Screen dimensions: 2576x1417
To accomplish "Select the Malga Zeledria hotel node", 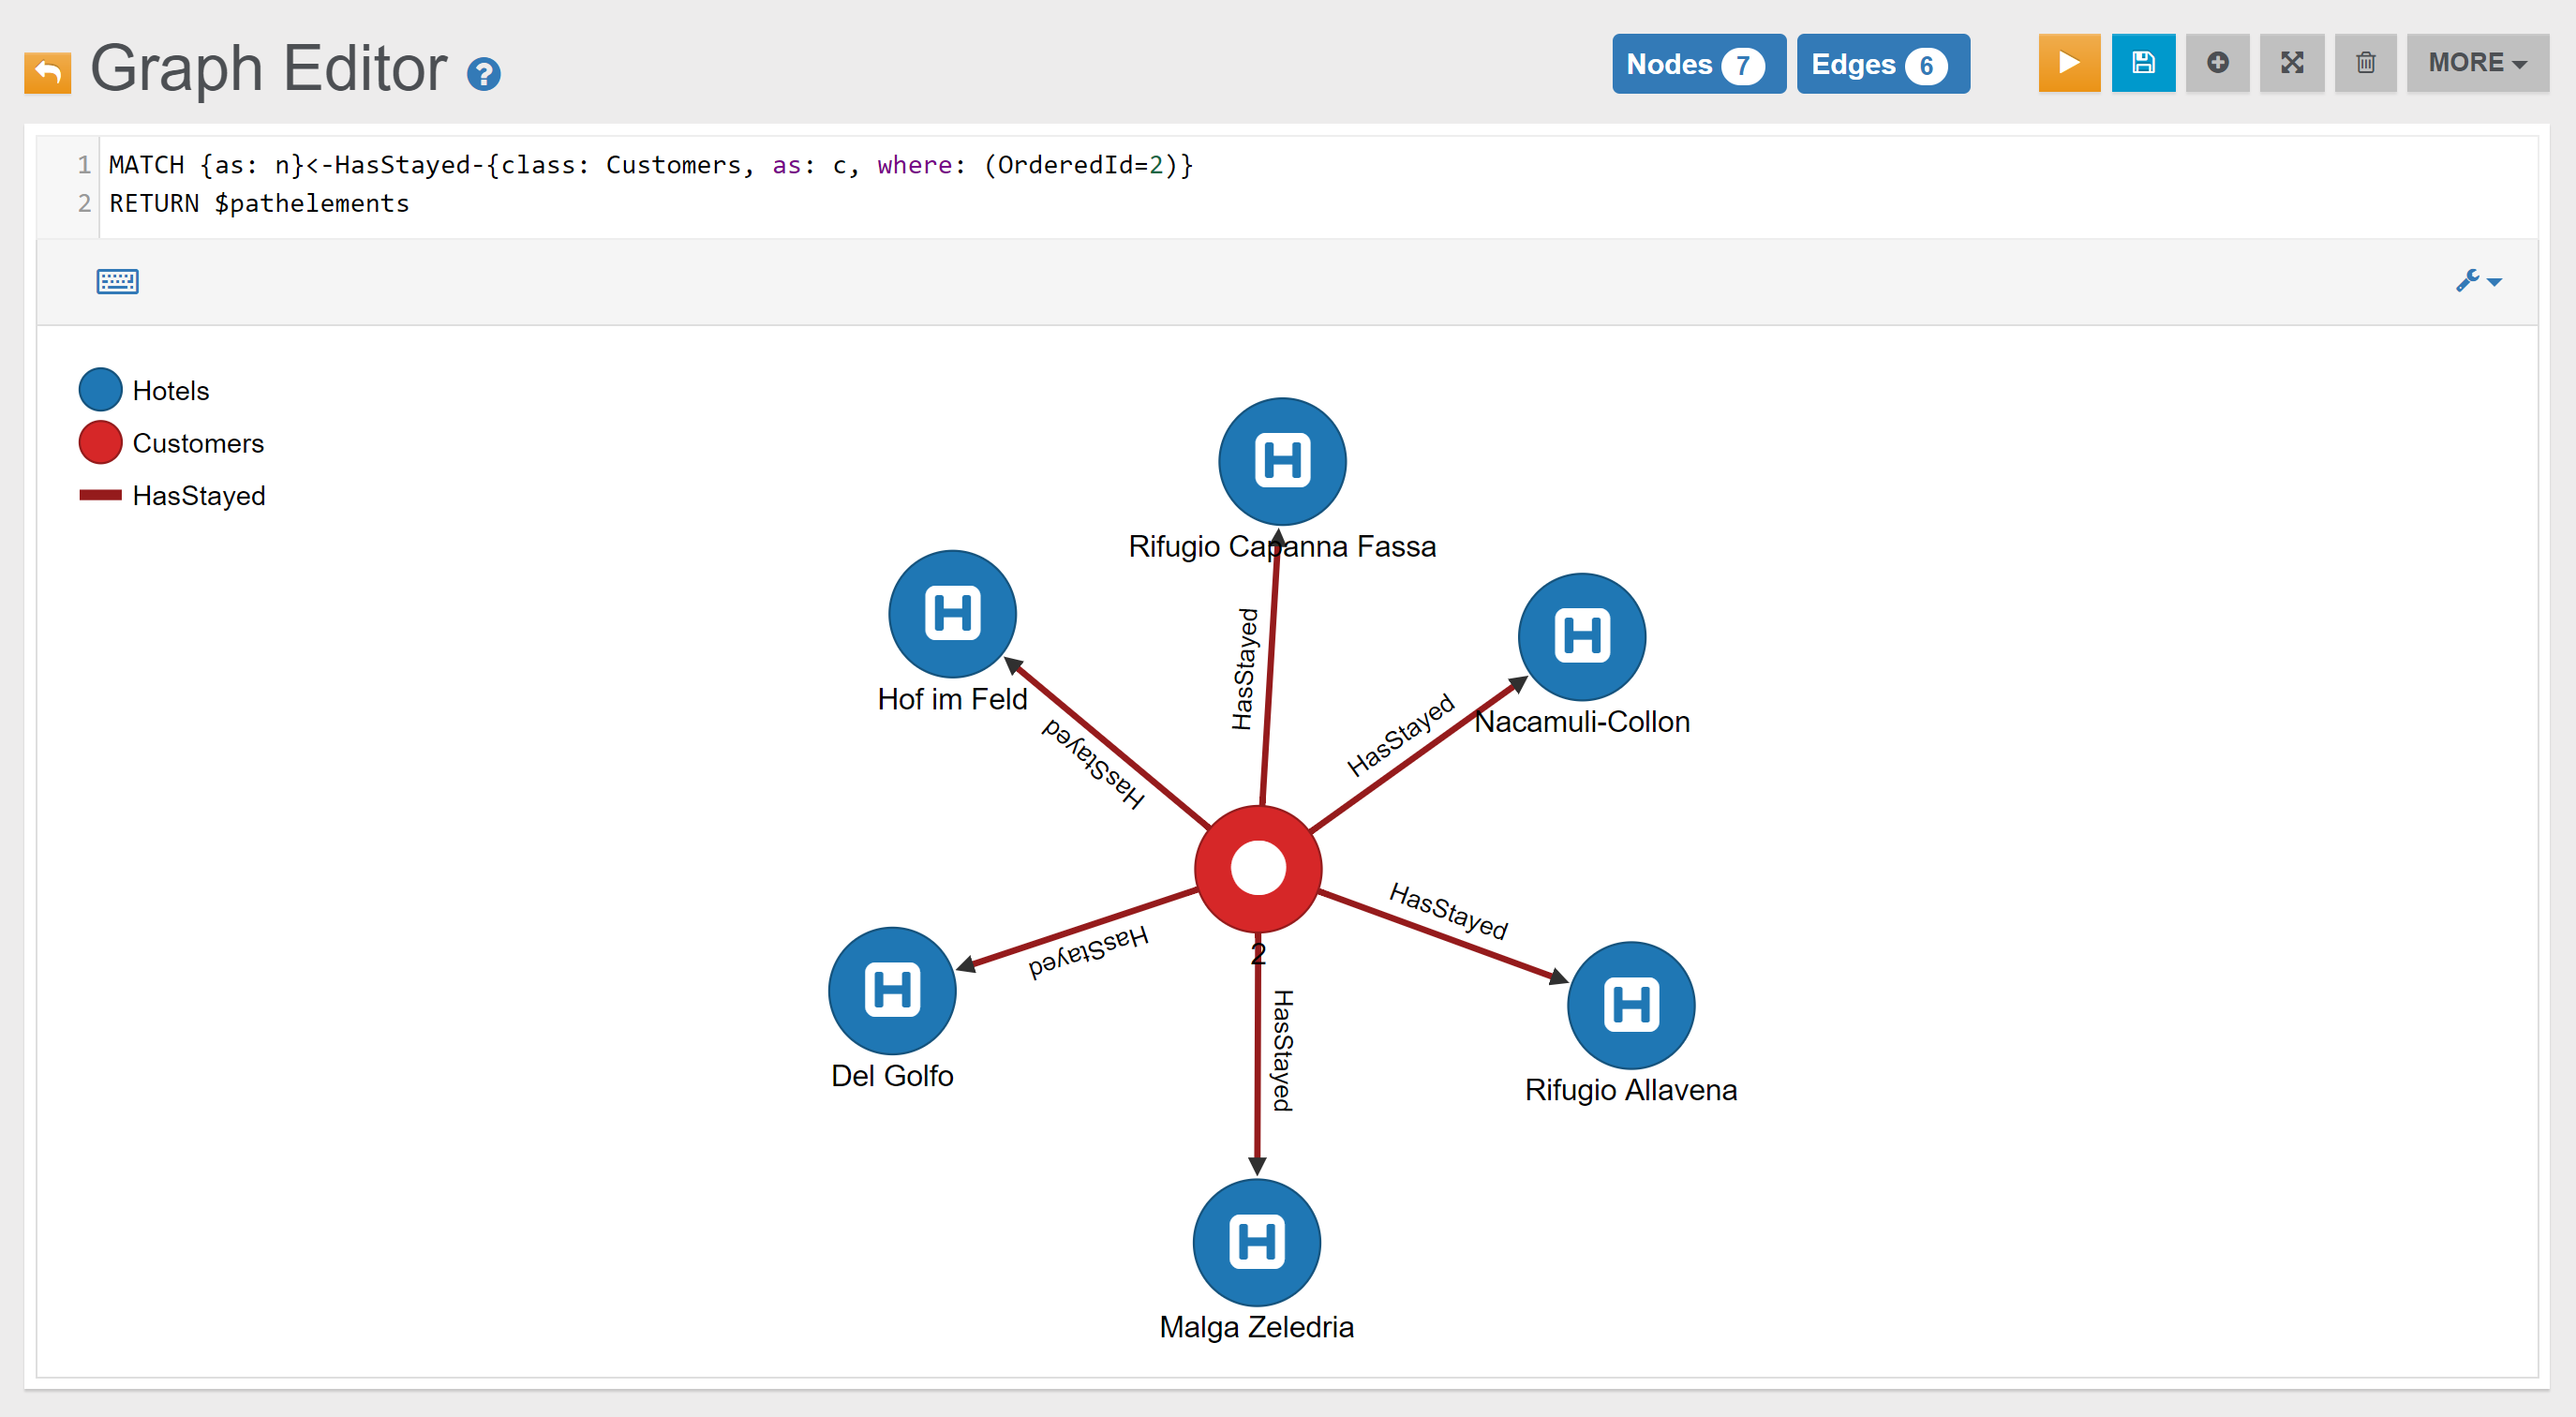I will tap(1256, 1241).
